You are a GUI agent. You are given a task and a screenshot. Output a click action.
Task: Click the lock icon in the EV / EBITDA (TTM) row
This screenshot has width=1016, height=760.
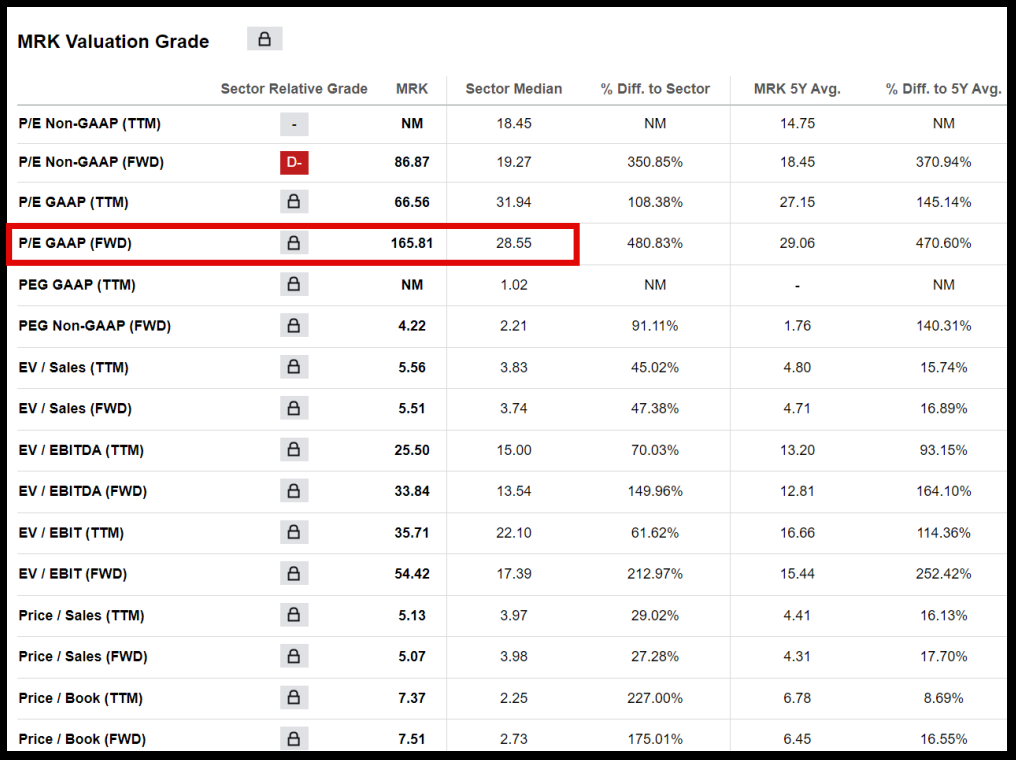[x=294, y=450]
